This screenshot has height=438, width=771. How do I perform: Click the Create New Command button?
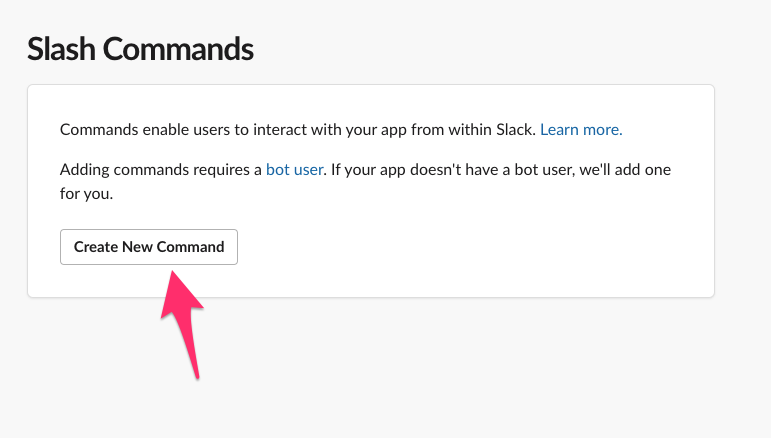tap(148, 247)
